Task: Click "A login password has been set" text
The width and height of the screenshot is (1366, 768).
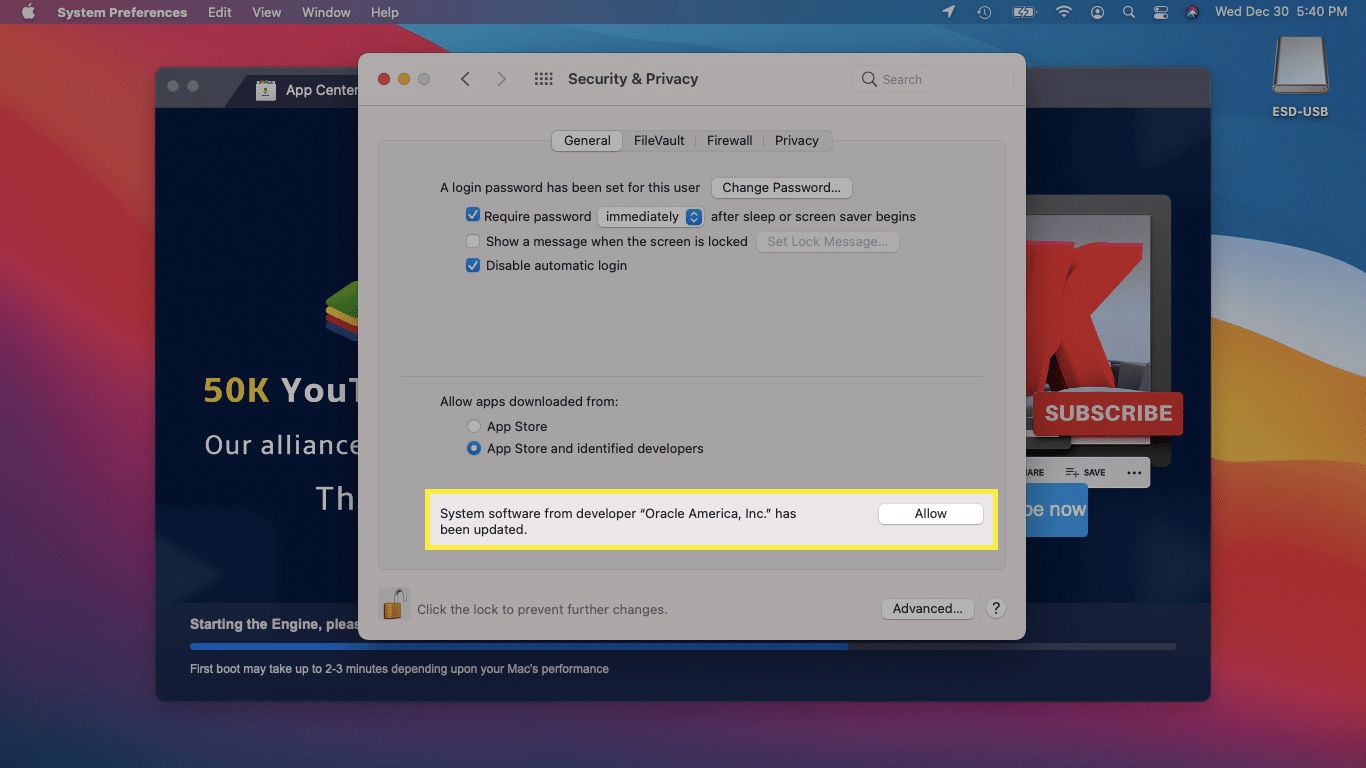Action: pos(570,187)
